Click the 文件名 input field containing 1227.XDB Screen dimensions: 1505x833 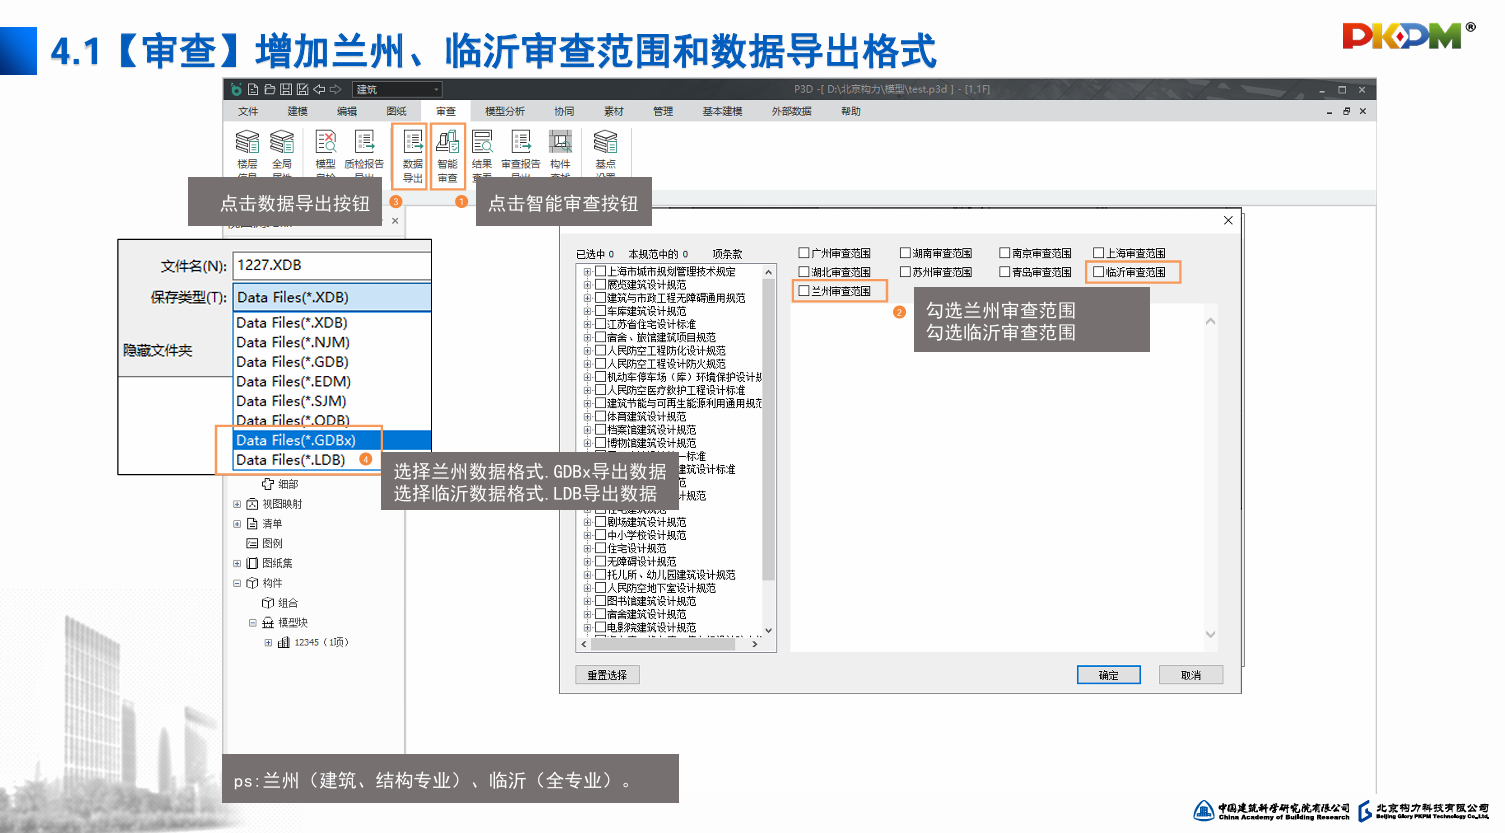pyautogui.click(x=332, y=265)
